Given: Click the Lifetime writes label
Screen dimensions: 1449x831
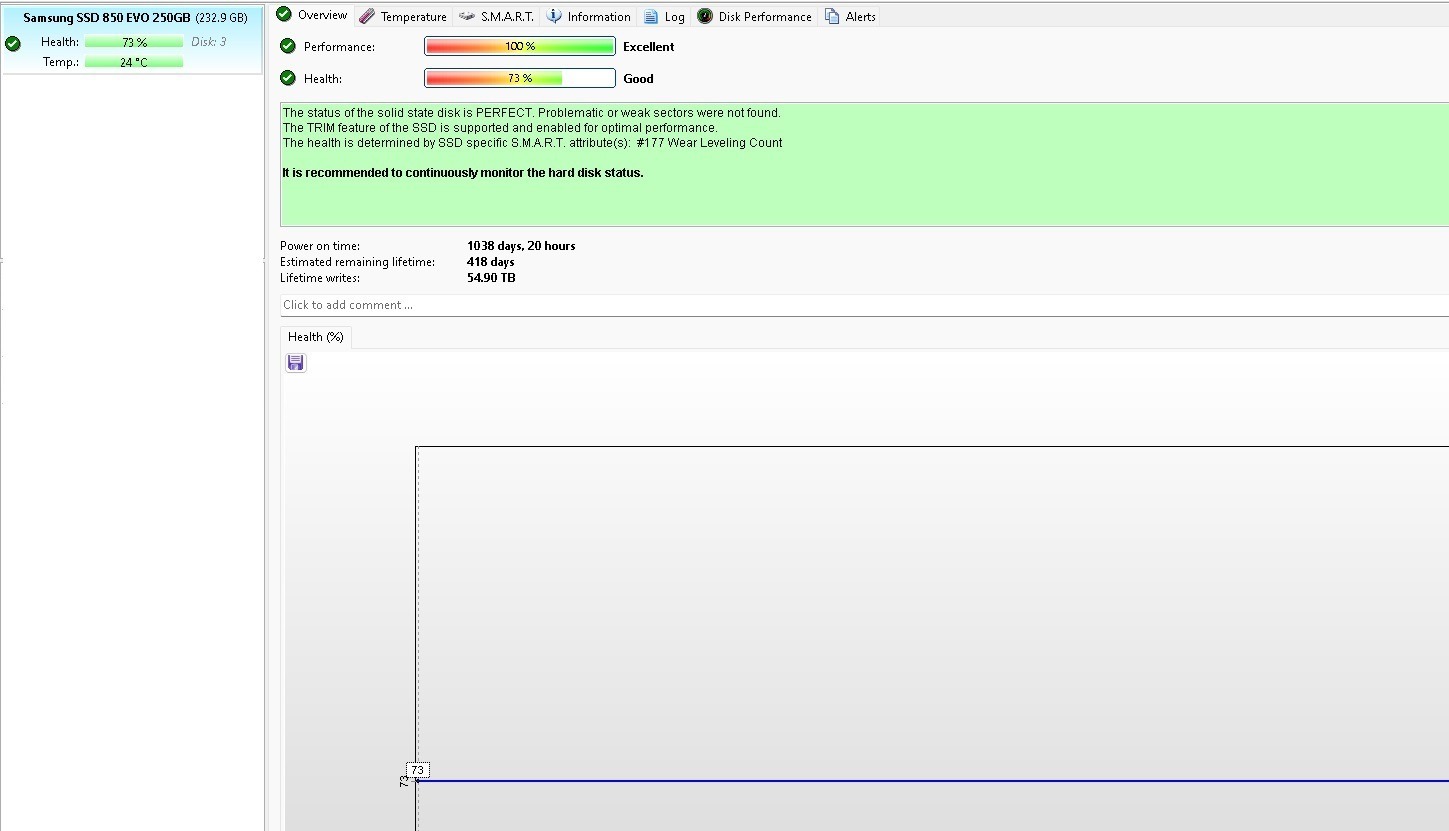Looking at the screenshot, I should pyautogui.click(x=320, y=278).
